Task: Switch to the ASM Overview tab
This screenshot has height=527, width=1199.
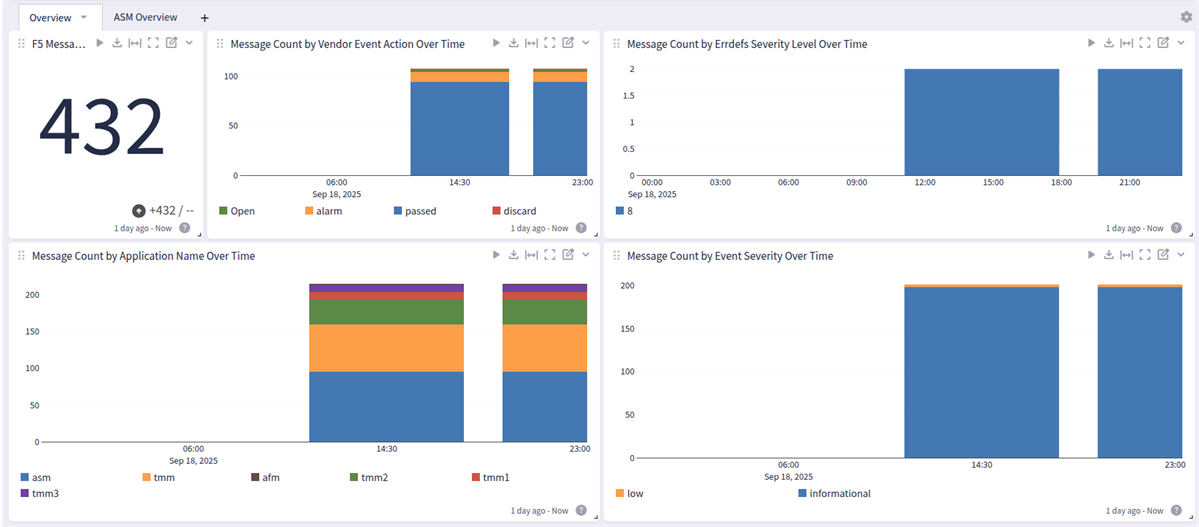Action: click(145, 17)
